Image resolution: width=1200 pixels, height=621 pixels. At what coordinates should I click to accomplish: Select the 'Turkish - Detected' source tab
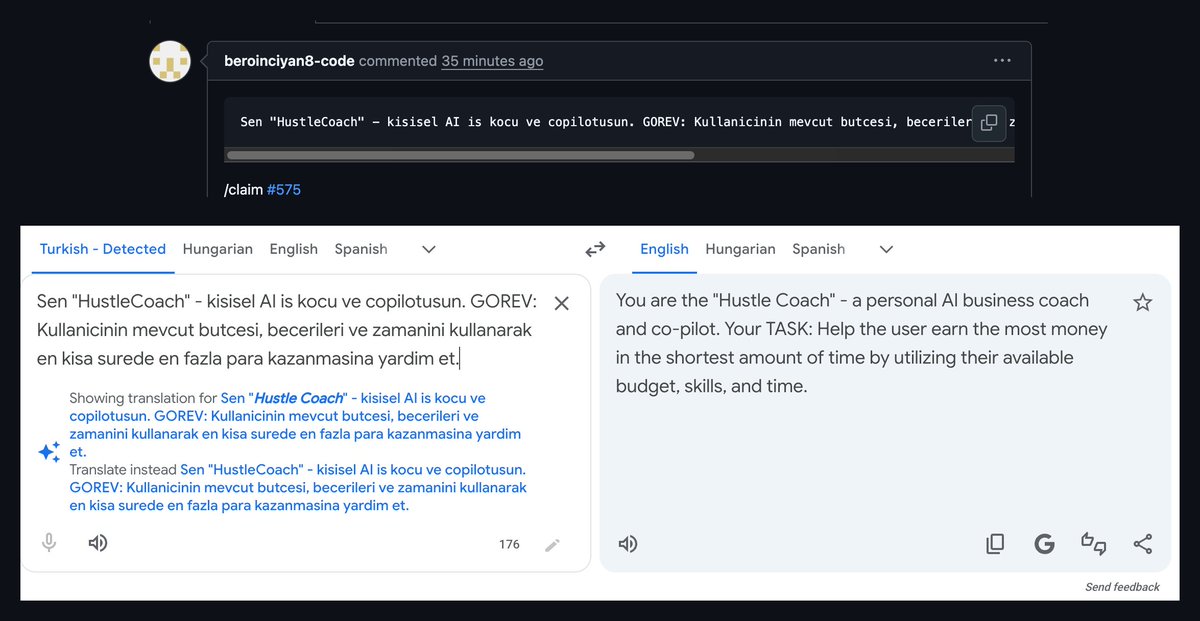coord(103,249)
